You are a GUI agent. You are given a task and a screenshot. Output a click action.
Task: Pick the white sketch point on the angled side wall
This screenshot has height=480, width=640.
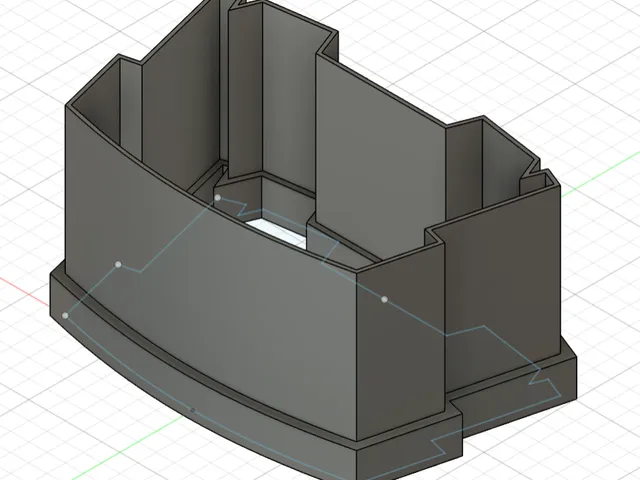click(384, 300)
